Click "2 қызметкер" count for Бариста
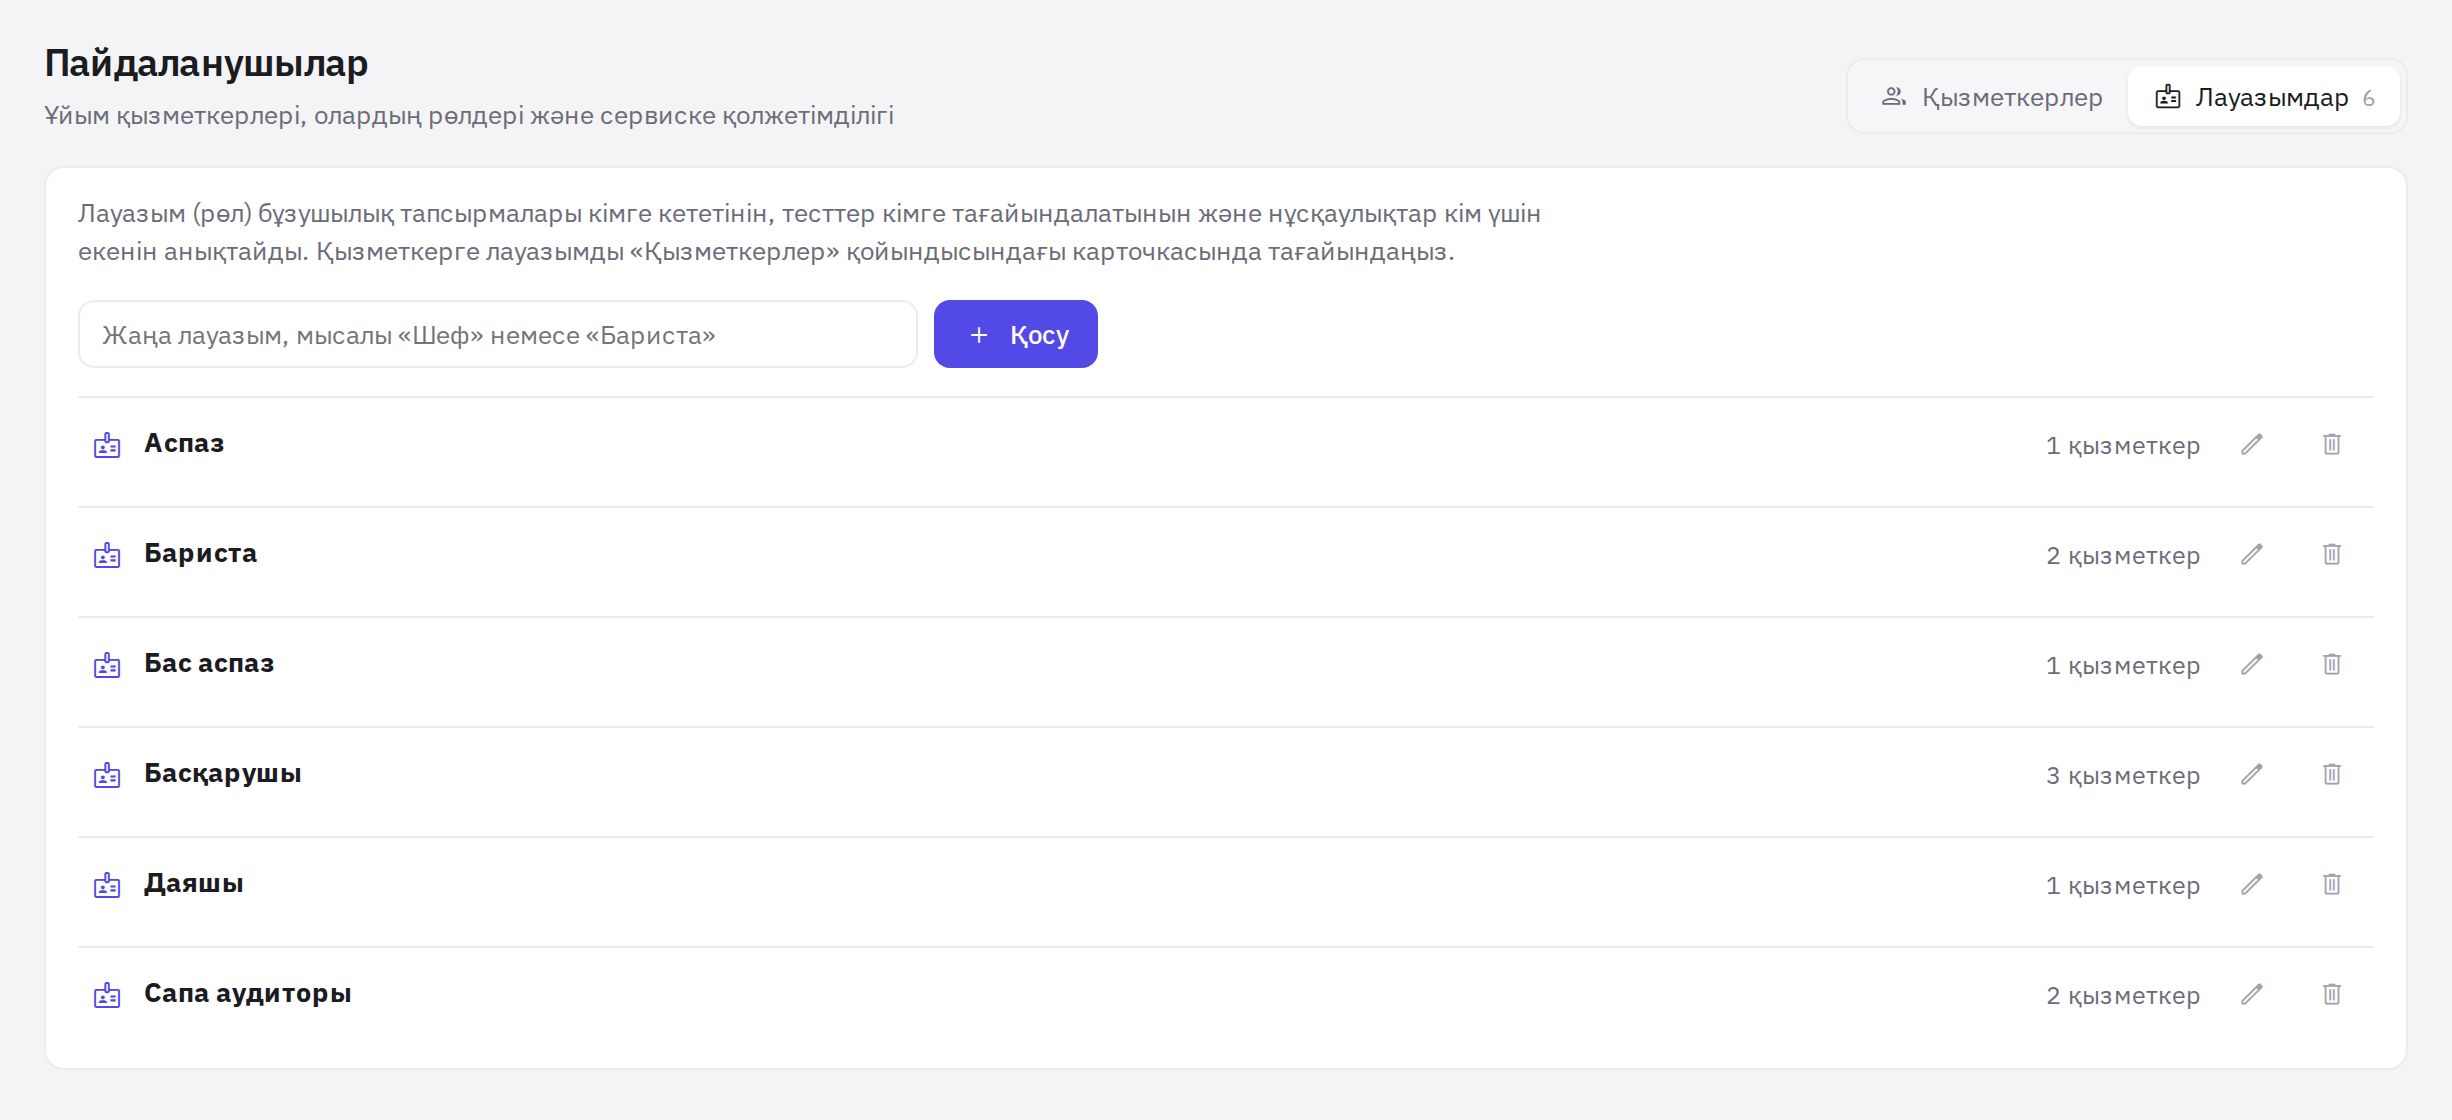Screen dimensions: 2452x1120 click(x=2123, y=555)
